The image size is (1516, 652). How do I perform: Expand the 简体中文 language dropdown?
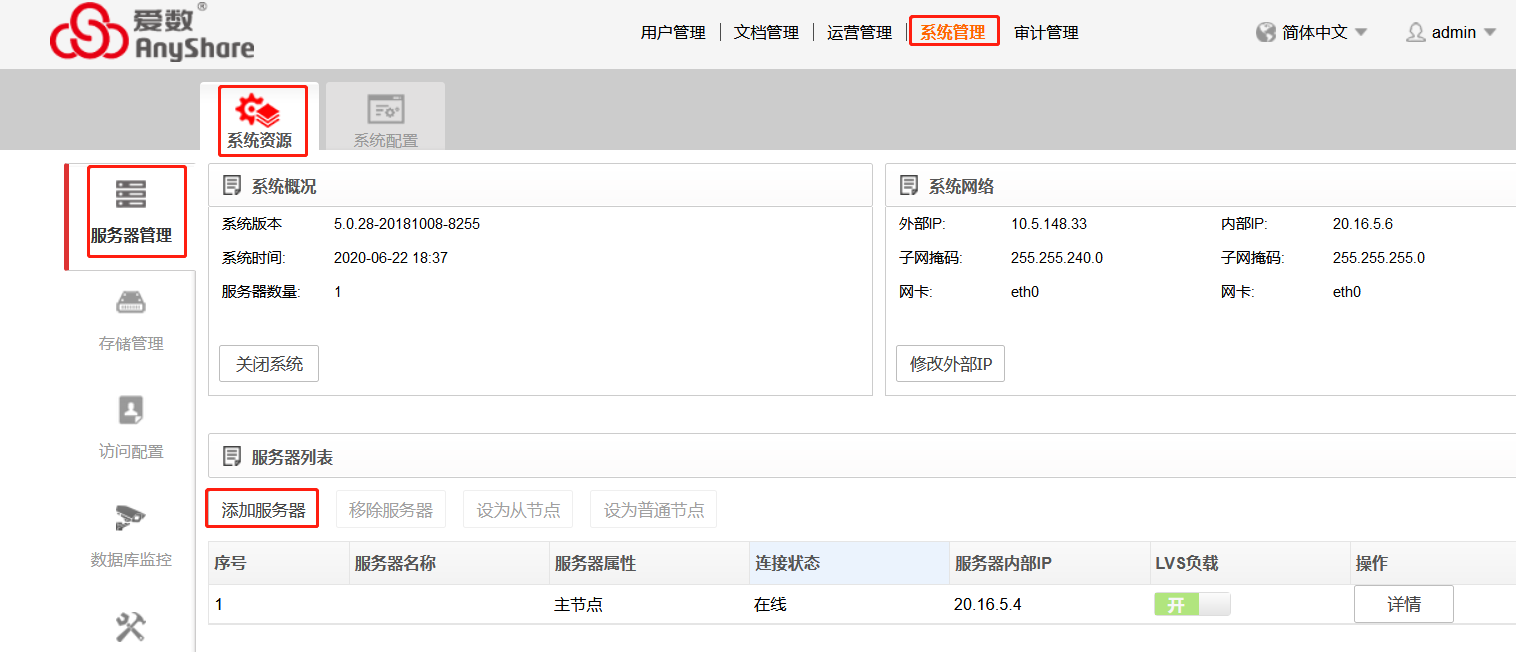[x=1361, y=32]
